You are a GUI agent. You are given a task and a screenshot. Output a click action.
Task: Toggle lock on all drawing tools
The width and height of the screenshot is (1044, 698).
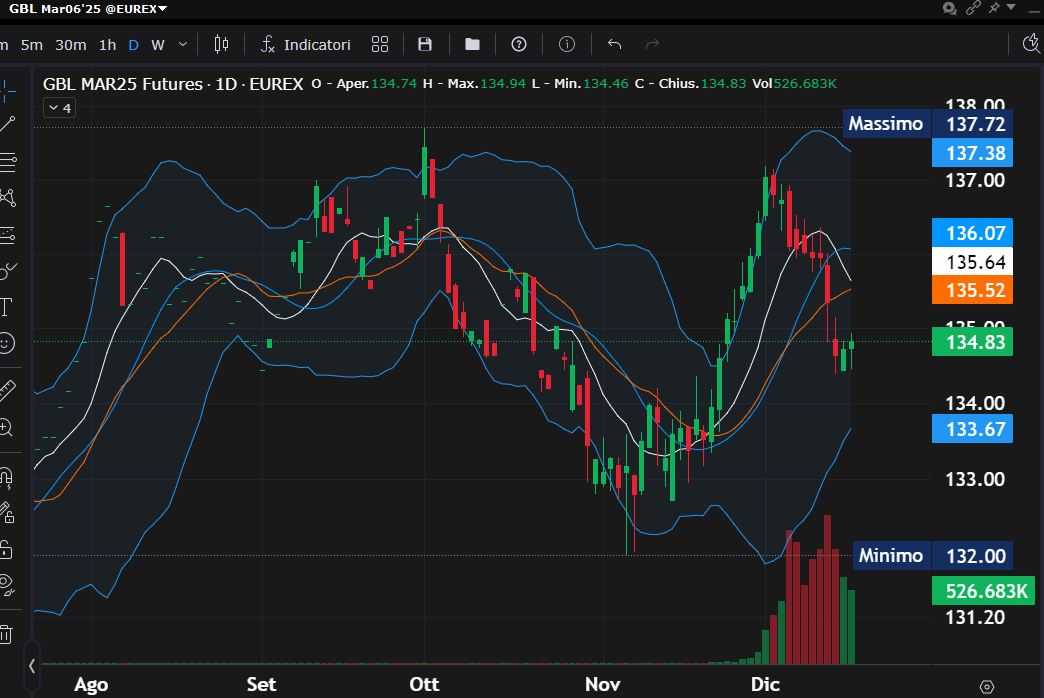[7, 549]
